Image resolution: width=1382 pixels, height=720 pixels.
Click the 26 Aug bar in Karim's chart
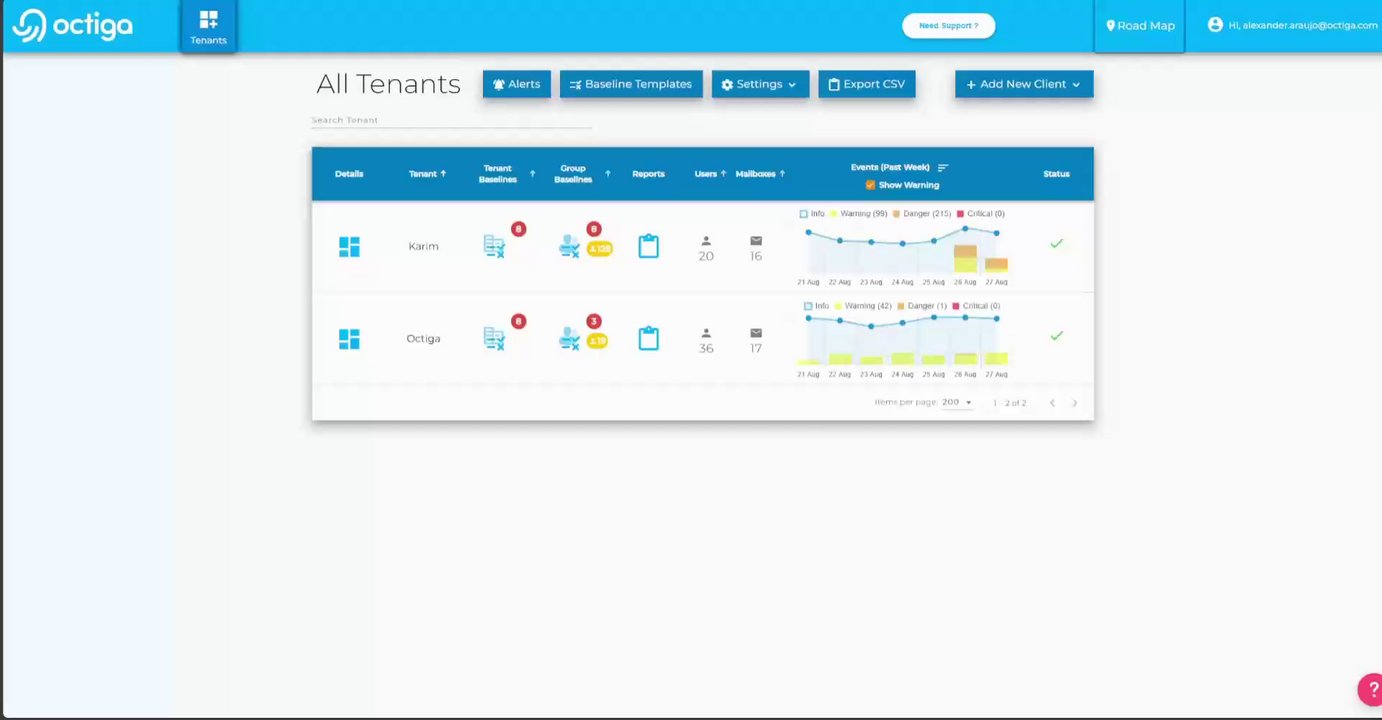click(x=965, y=258)
